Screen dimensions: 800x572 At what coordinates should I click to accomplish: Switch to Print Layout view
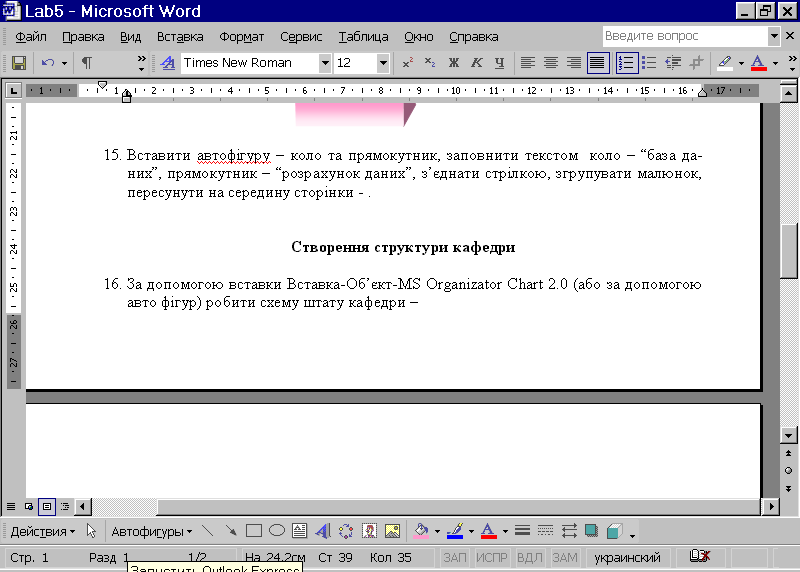(x=47, y=507)
